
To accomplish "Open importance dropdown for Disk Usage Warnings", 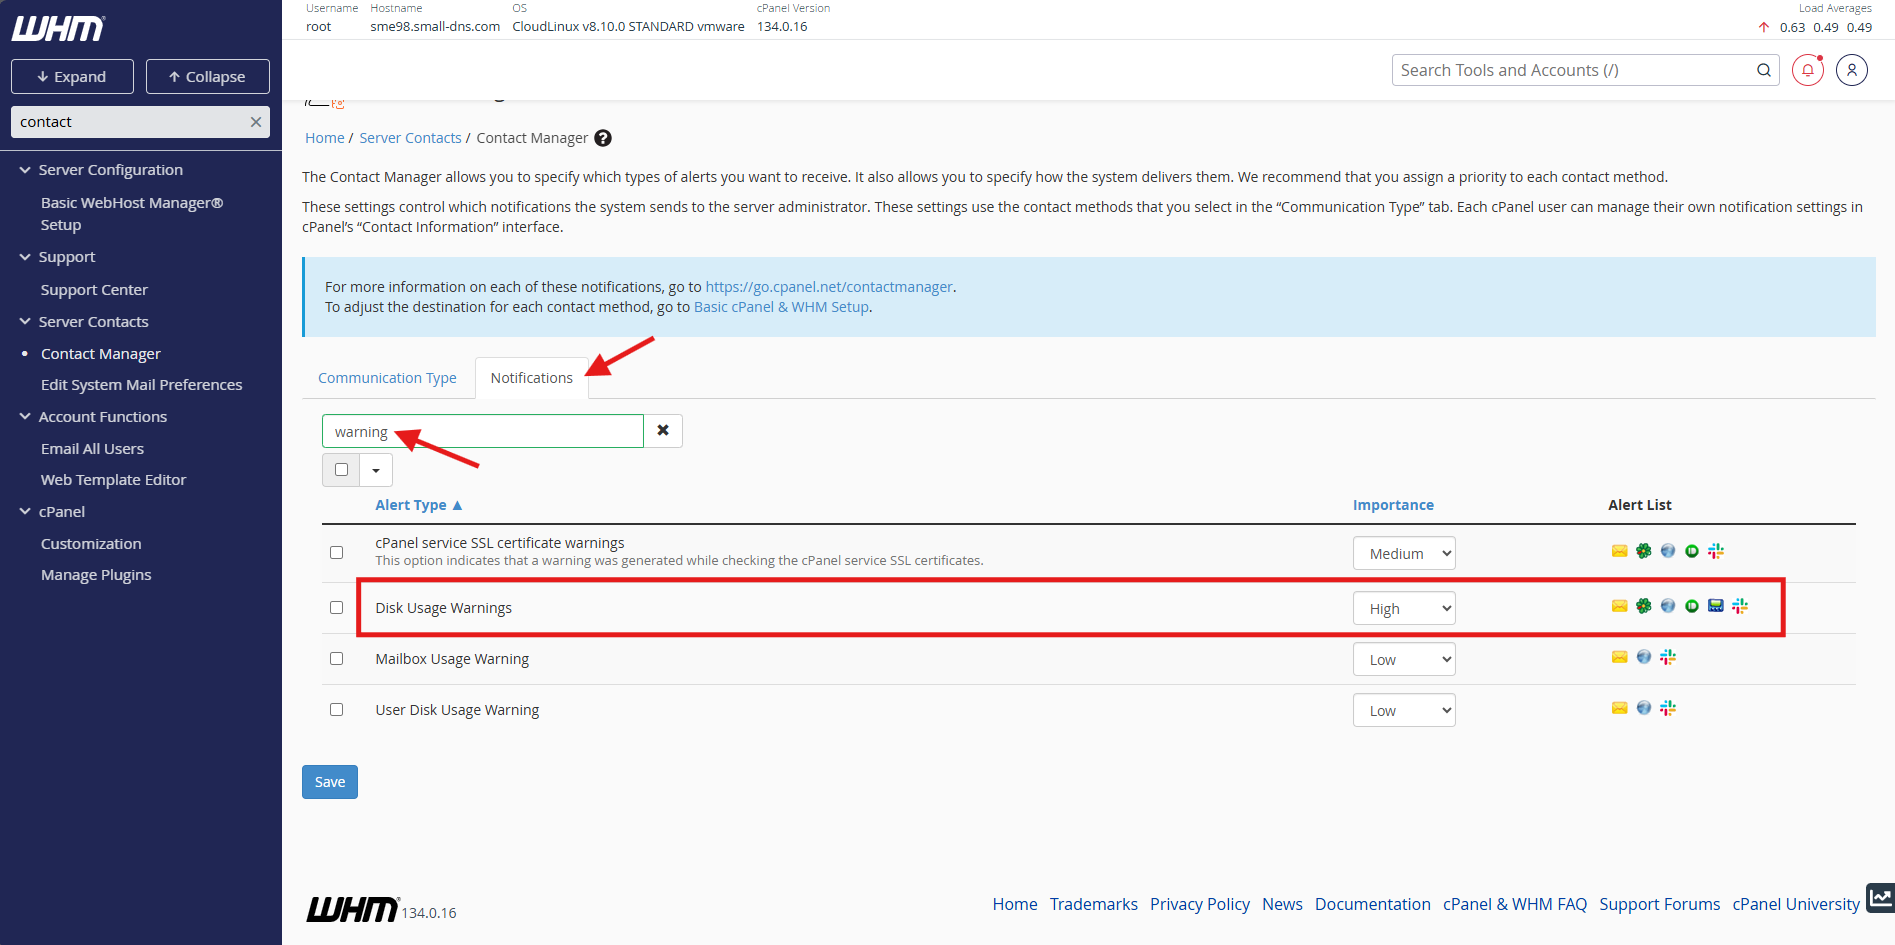I will click(x=1403, y=609).
